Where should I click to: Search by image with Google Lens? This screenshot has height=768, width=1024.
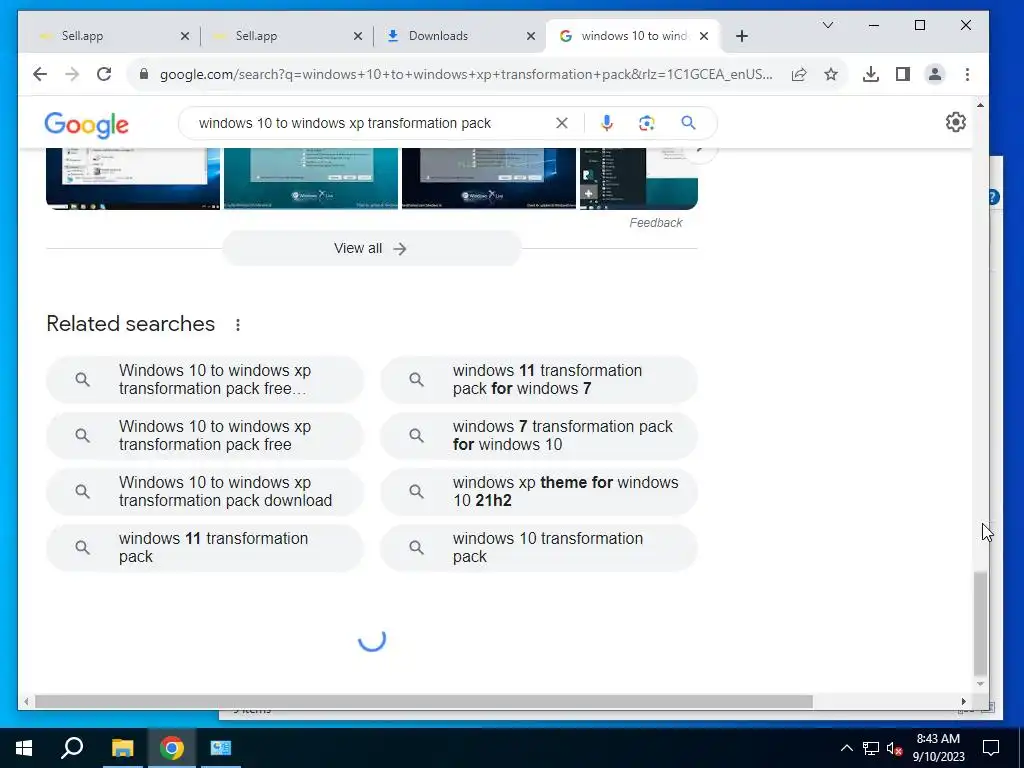point(647,123)
